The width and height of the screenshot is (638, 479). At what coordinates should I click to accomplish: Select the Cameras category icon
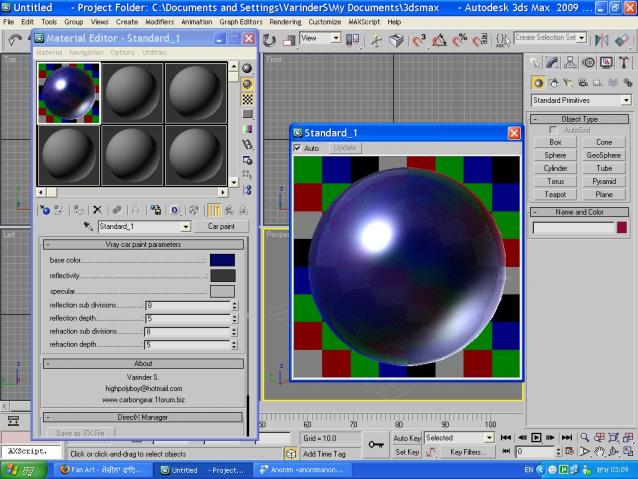click(x=583, y=83)
